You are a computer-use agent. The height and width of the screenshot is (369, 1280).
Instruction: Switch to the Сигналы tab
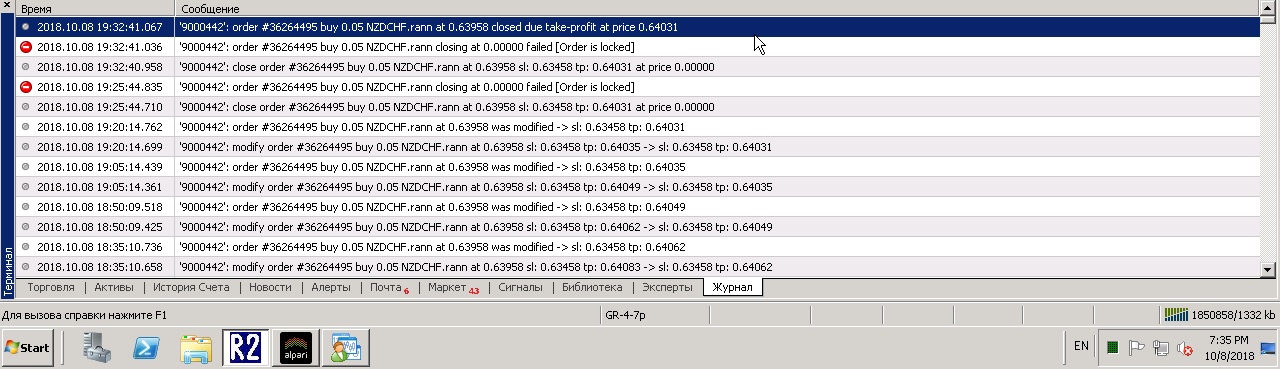520,287
